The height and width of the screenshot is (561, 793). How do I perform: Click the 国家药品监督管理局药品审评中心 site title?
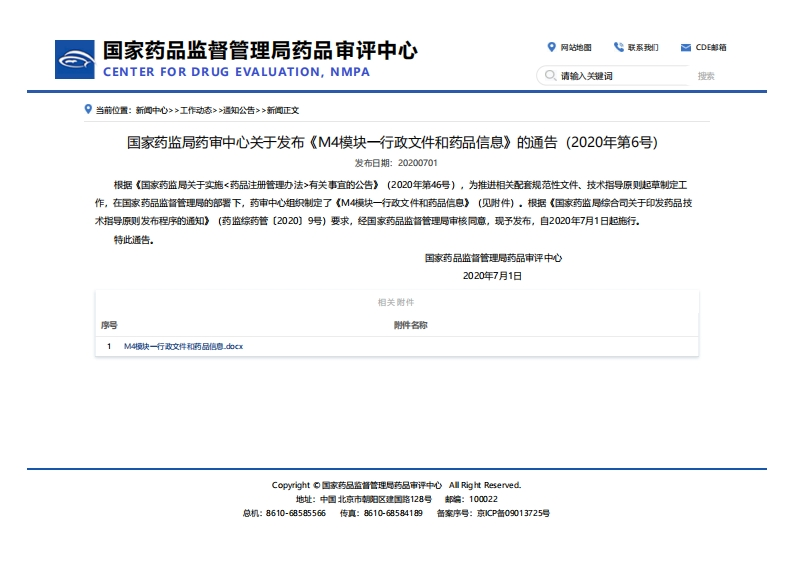(260, 51)
